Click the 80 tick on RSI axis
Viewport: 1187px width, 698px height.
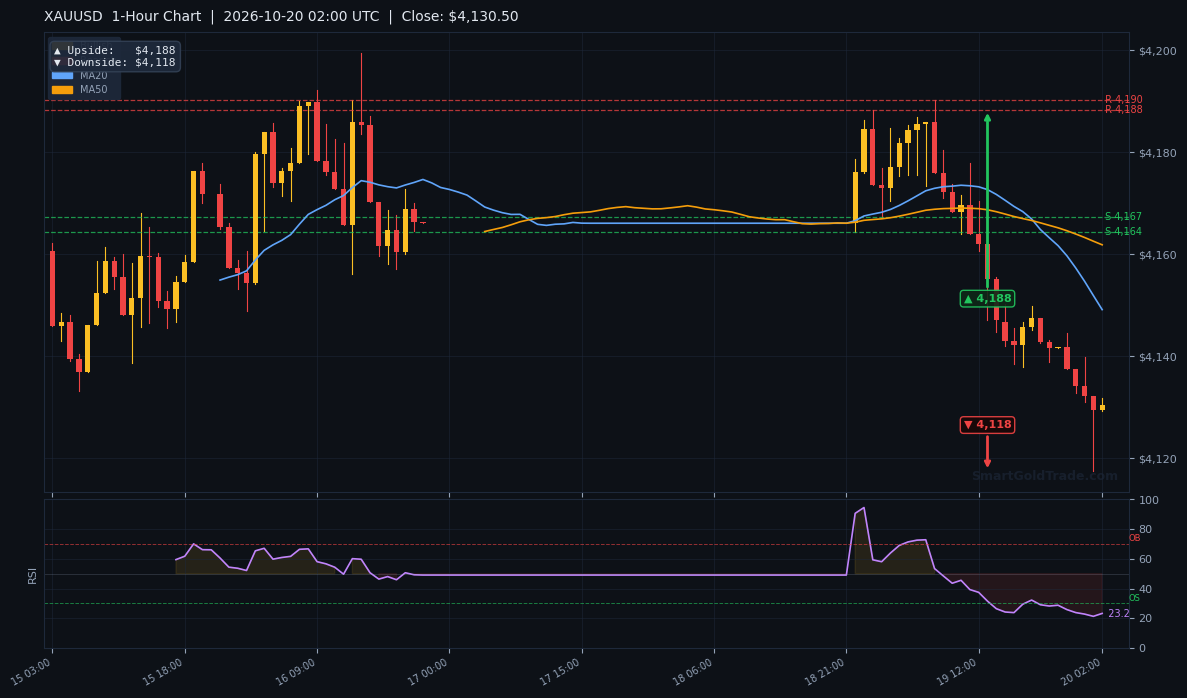coord(1145,530)
